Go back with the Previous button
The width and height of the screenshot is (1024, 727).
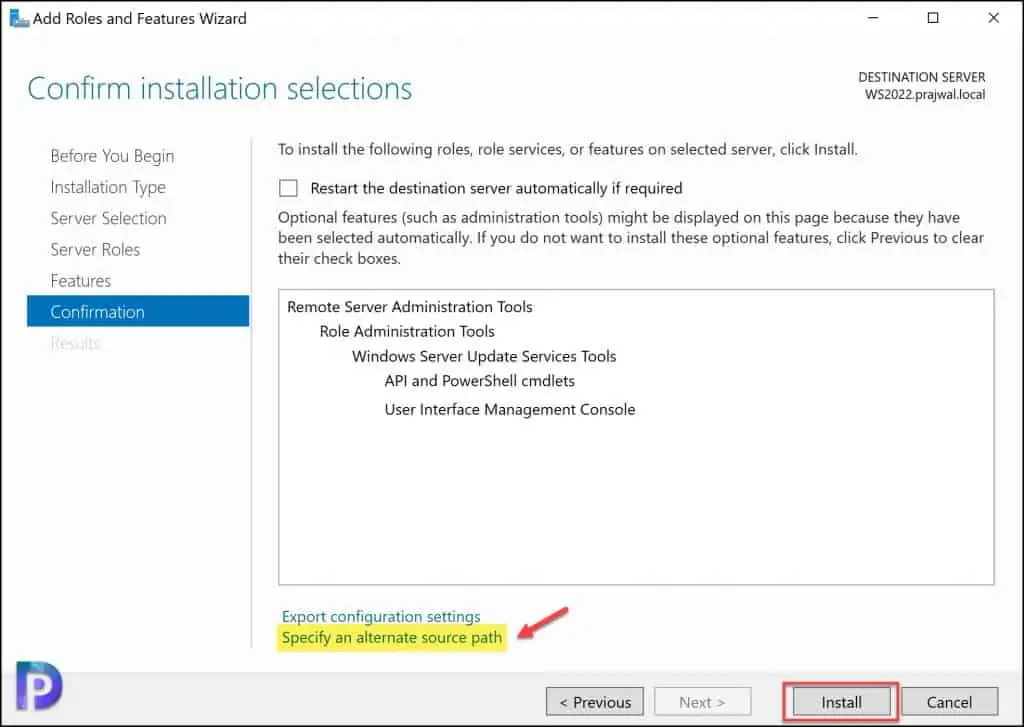tap(595, 702)
